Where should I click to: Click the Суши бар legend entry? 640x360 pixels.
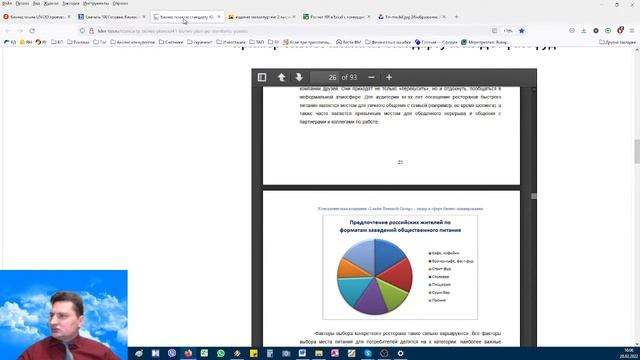(439, 293)
